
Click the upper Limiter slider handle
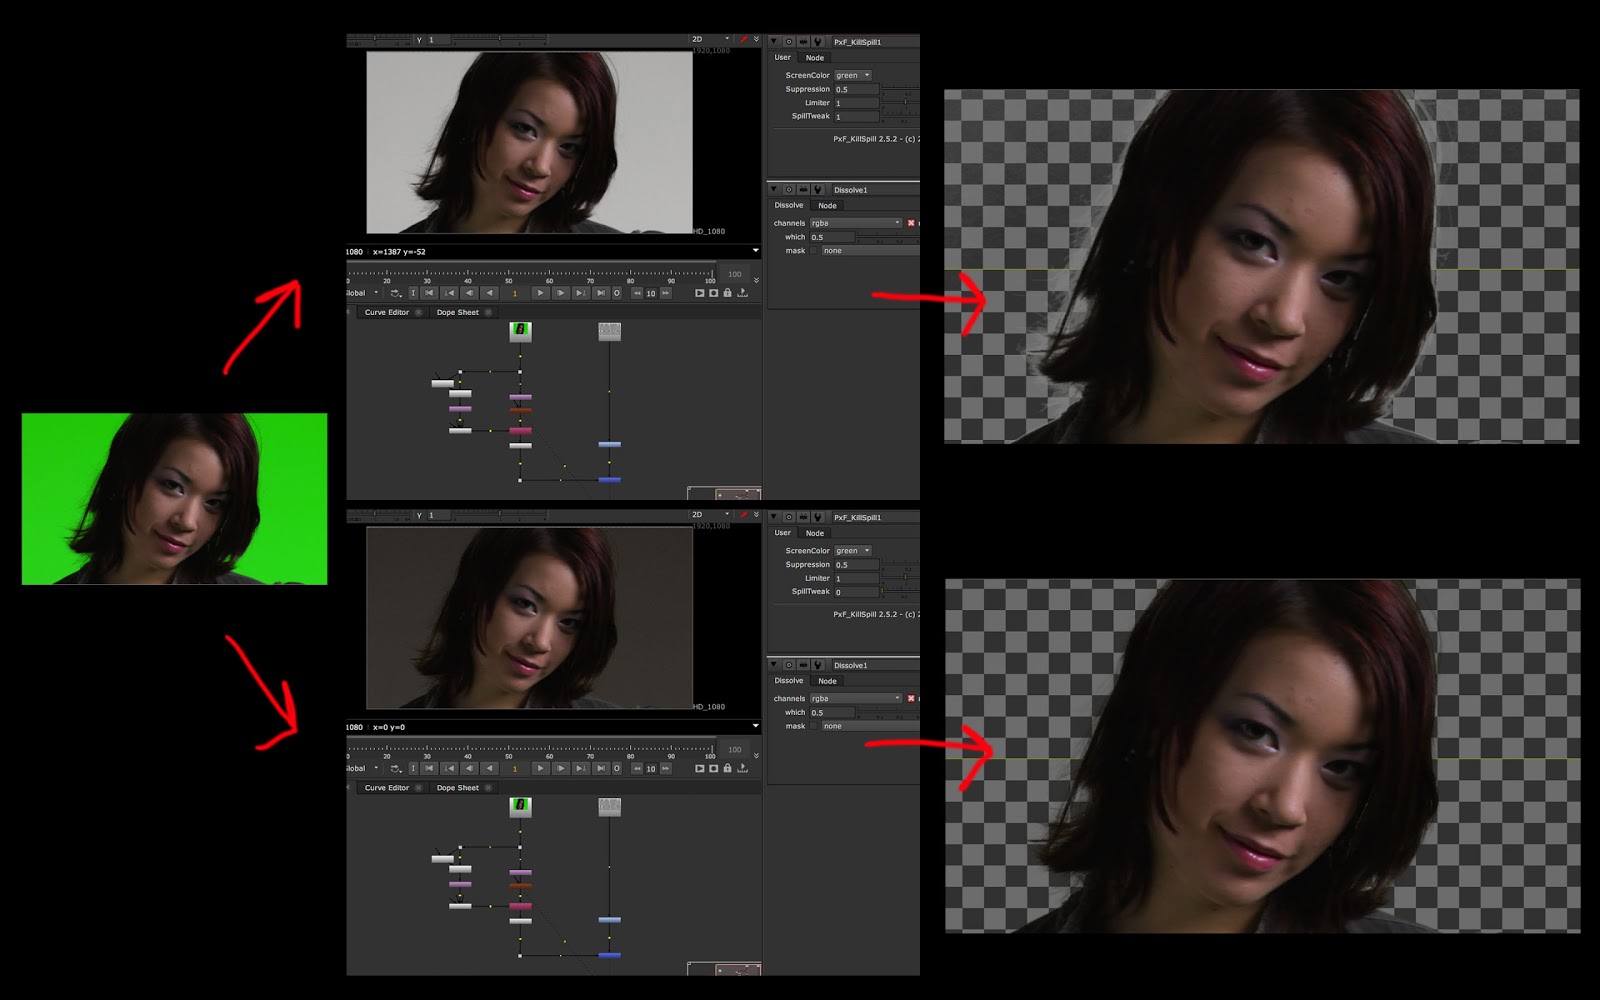point(905,102)
